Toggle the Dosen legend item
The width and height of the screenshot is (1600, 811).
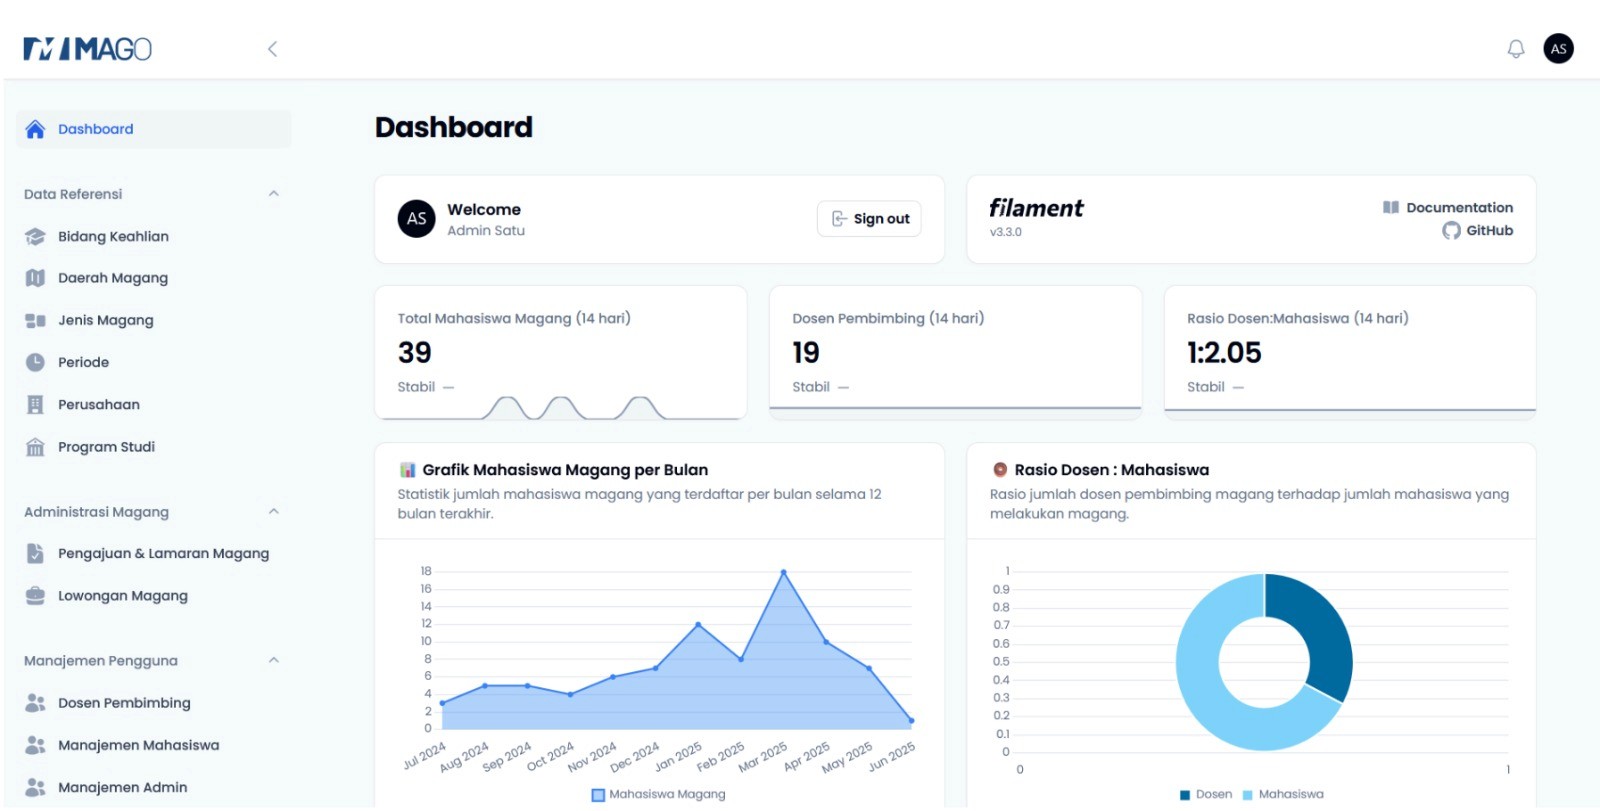[x=1206, y=794]
